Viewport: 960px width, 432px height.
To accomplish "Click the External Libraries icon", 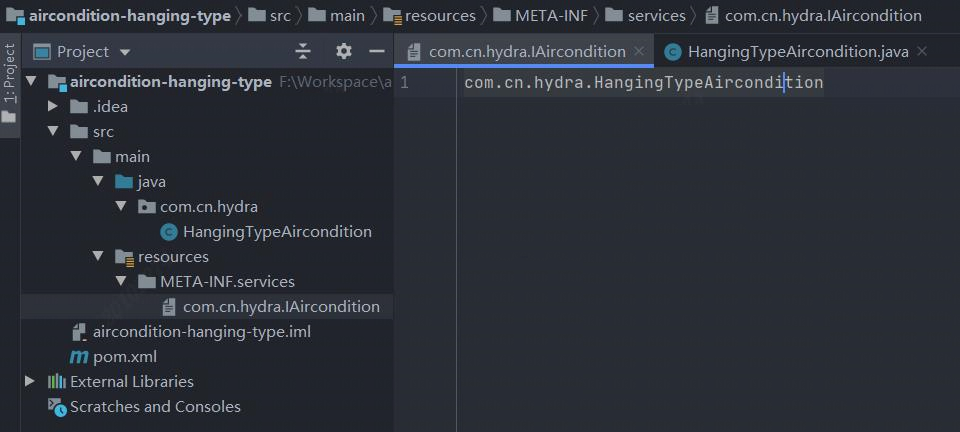I will (x=56, y=382).
